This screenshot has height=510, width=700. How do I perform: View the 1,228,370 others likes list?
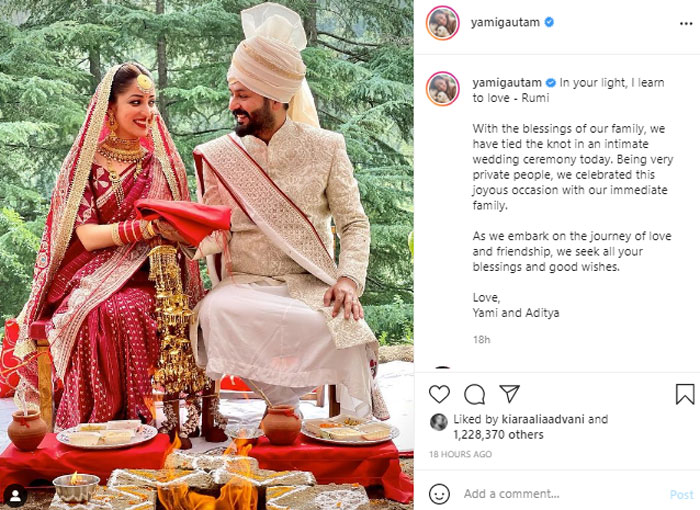pos(498,435)
